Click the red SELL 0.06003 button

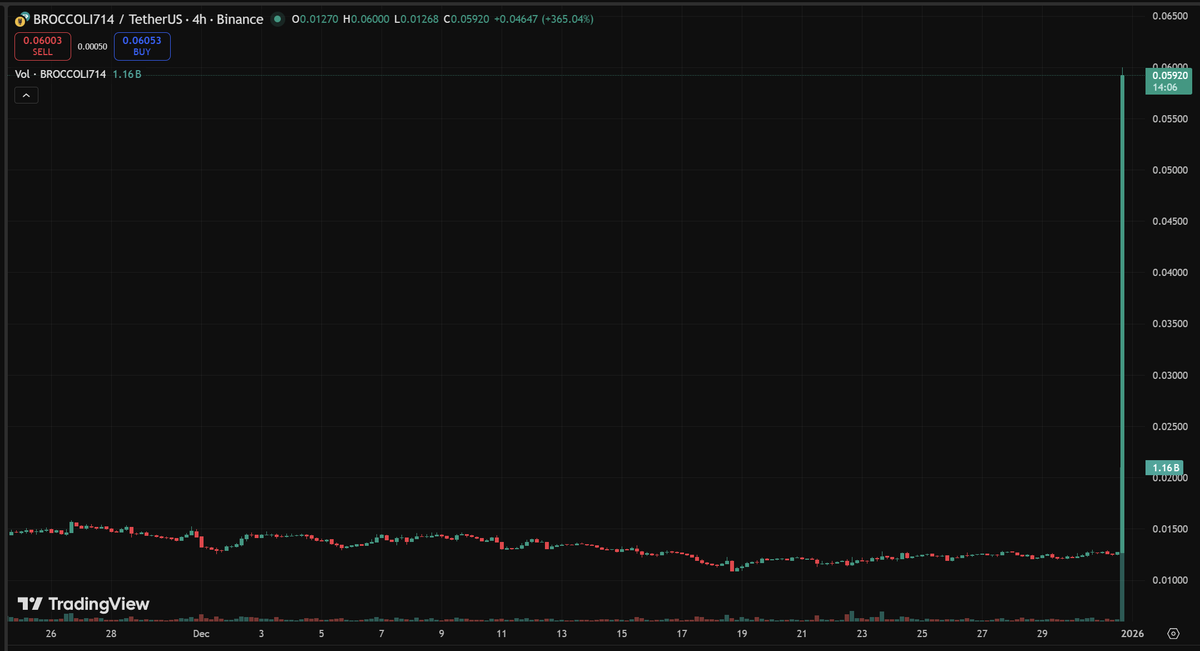tap(42, 46)
